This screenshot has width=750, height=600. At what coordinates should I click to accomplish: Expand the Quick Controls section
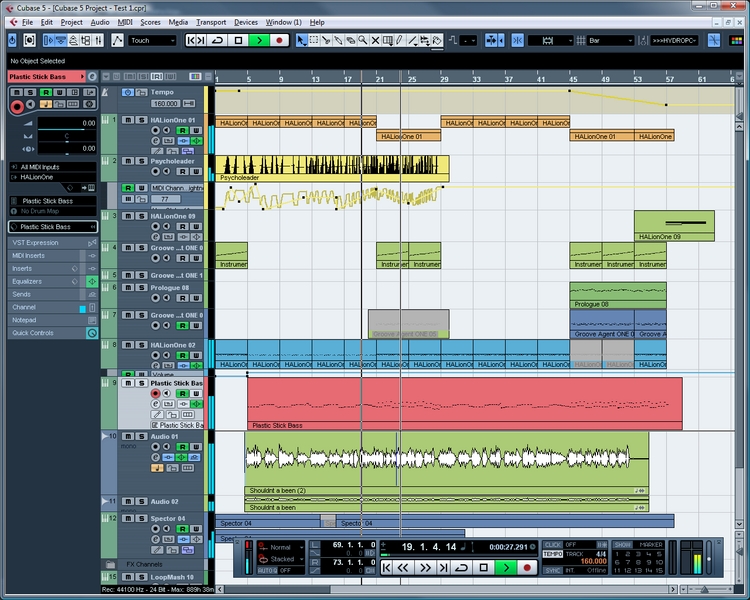[53, 333]
